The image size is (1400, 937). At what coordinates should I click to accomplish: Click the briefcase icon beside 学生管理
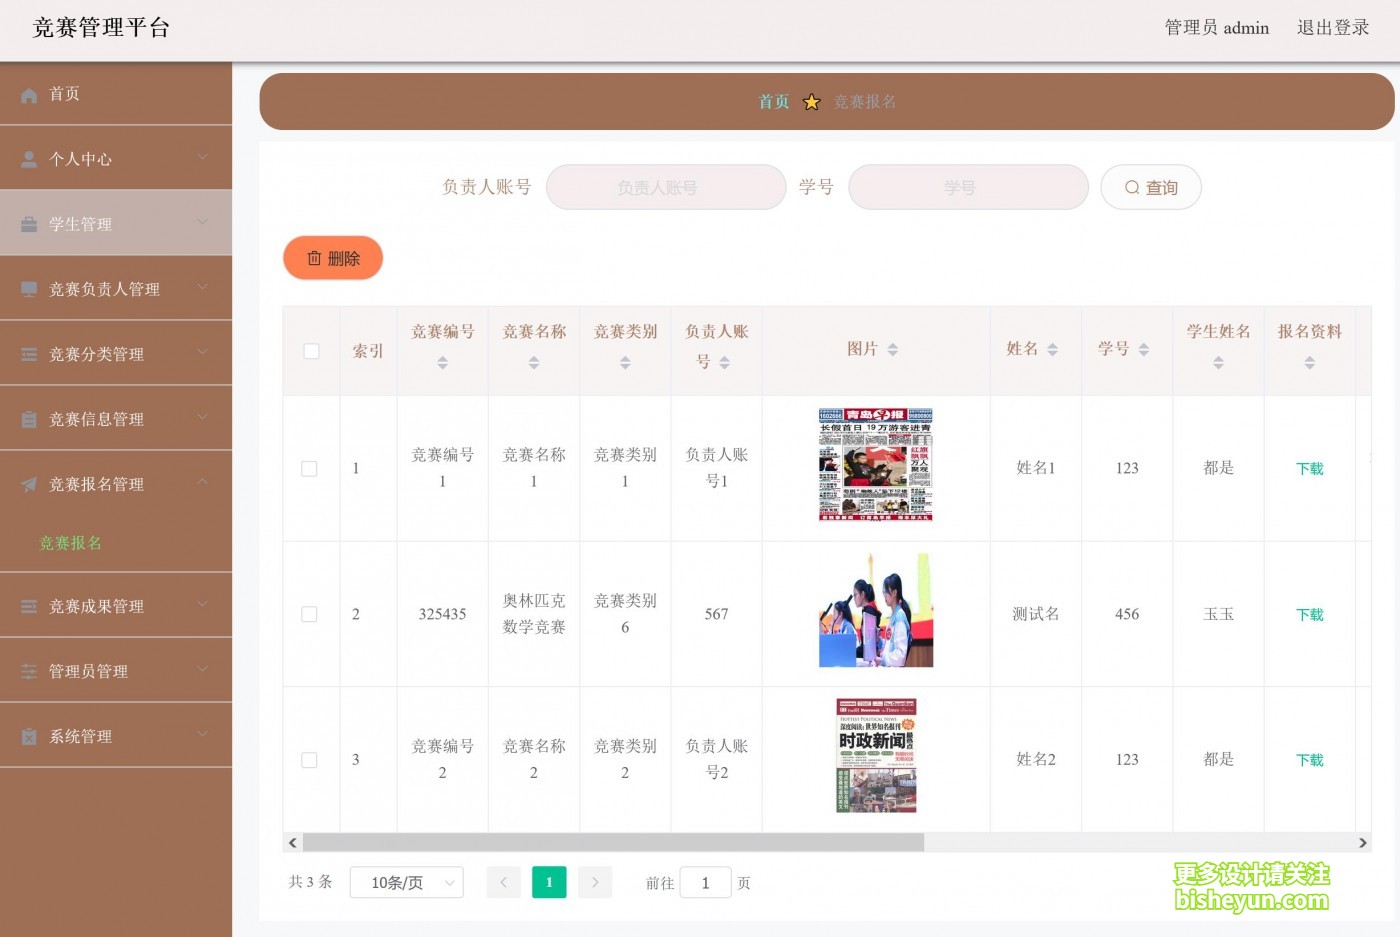[x=29, y=224]
